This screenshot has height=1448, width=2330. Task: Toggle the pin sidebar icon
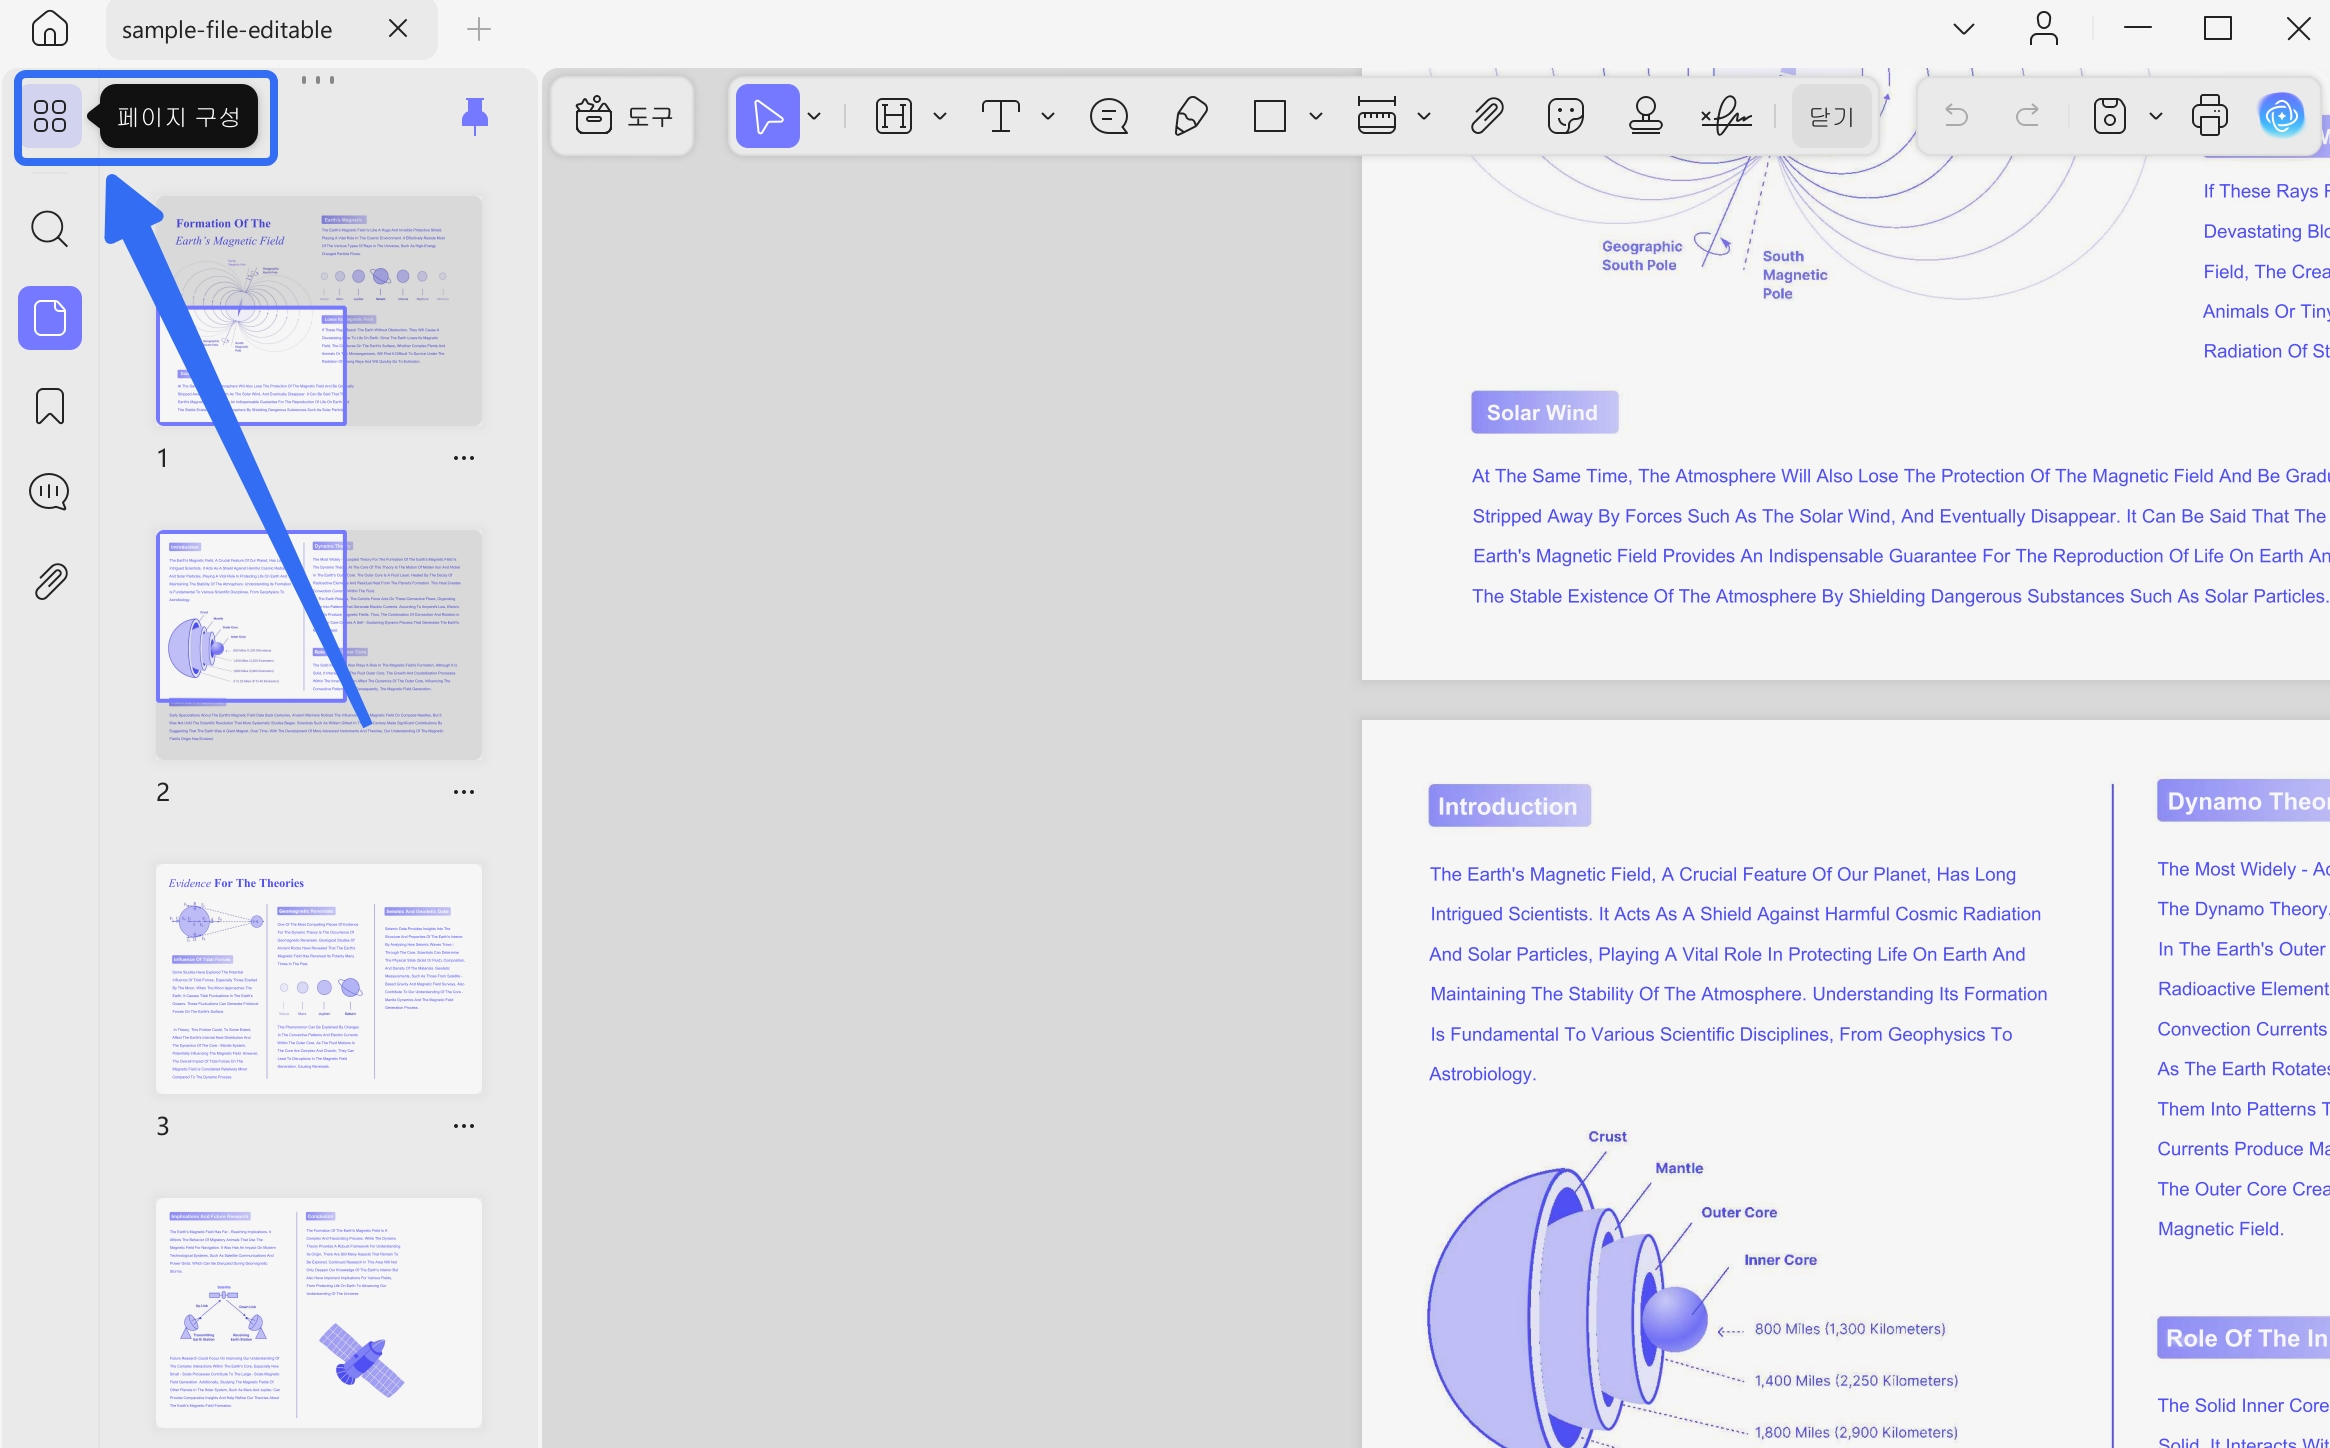[475, 116]
